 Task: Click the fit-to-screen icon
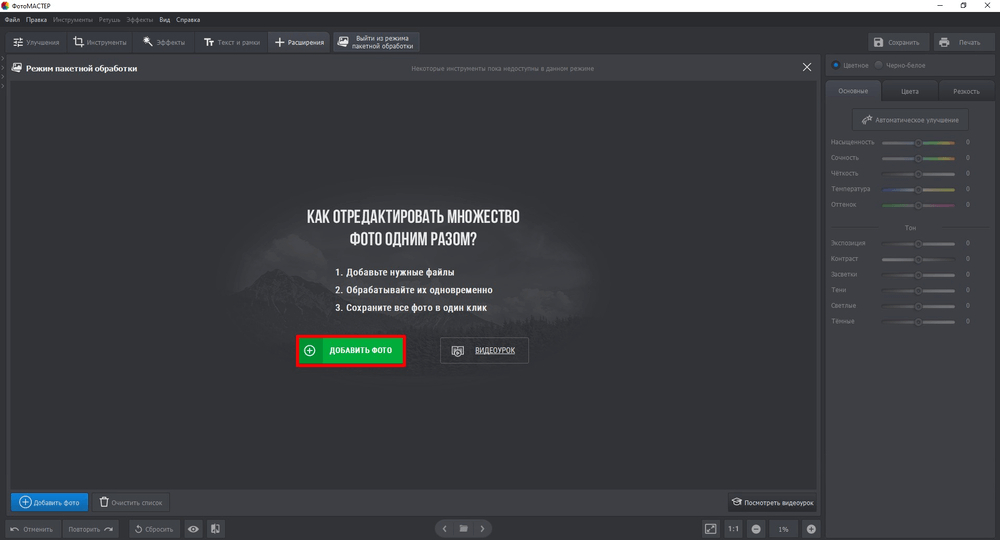coord(710,529)
